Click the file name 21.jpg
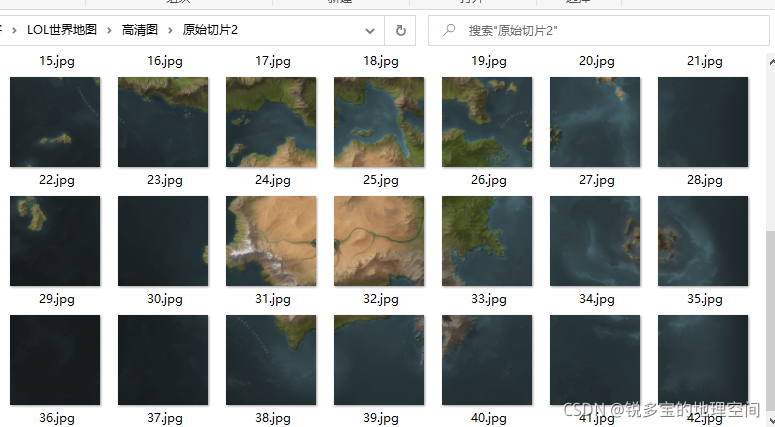Screen dimensions: 775x427 (x=705, y=61)
